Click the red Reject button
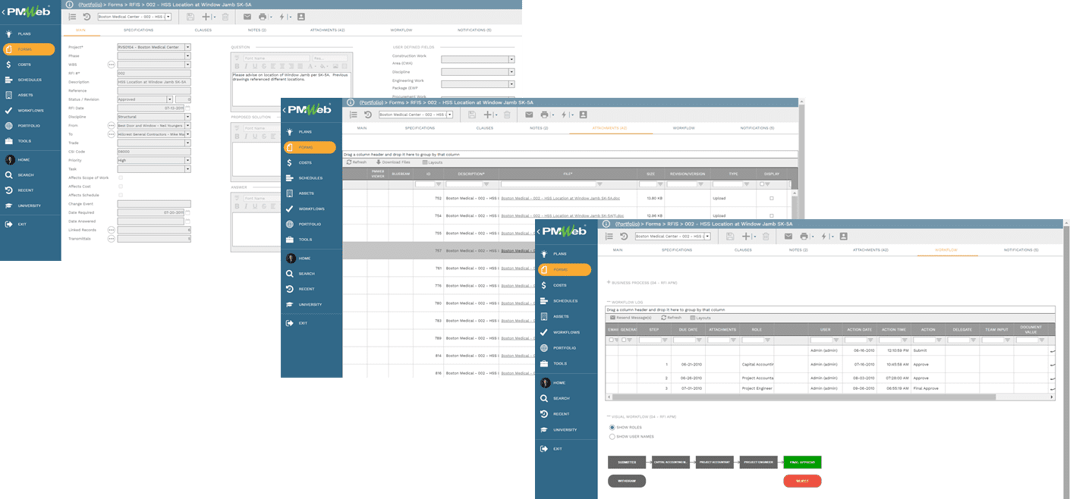The height and width of the screenshot is (499, 1070). click(802, 481)
